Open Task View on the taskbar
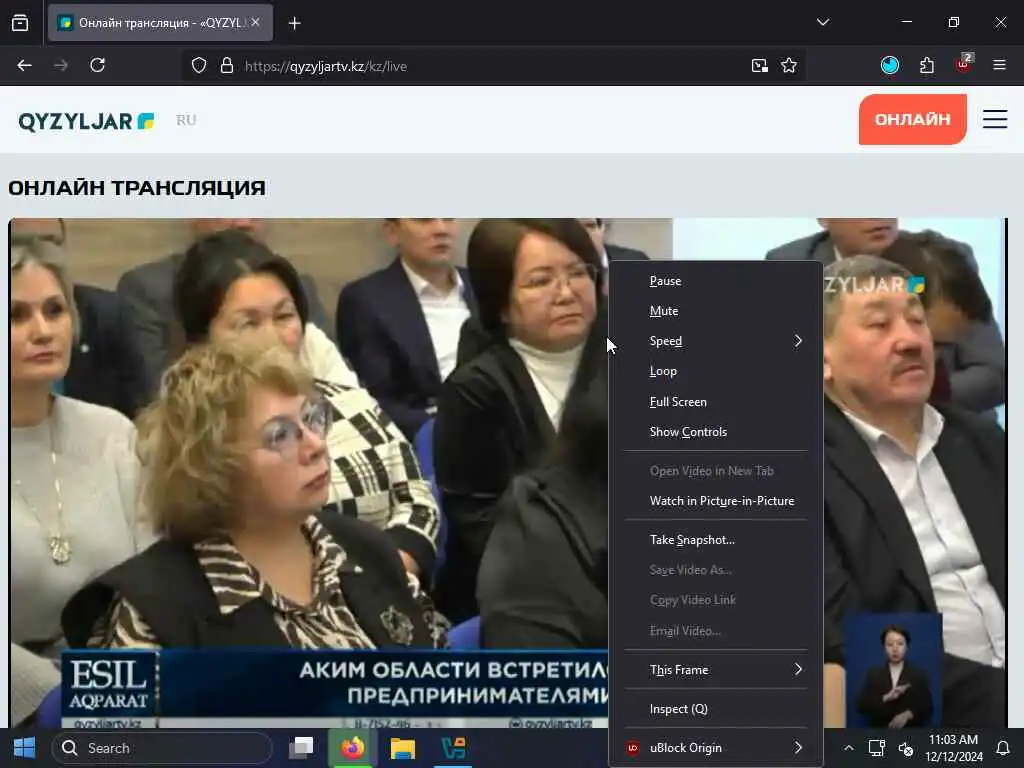 [x=302, y=748]
